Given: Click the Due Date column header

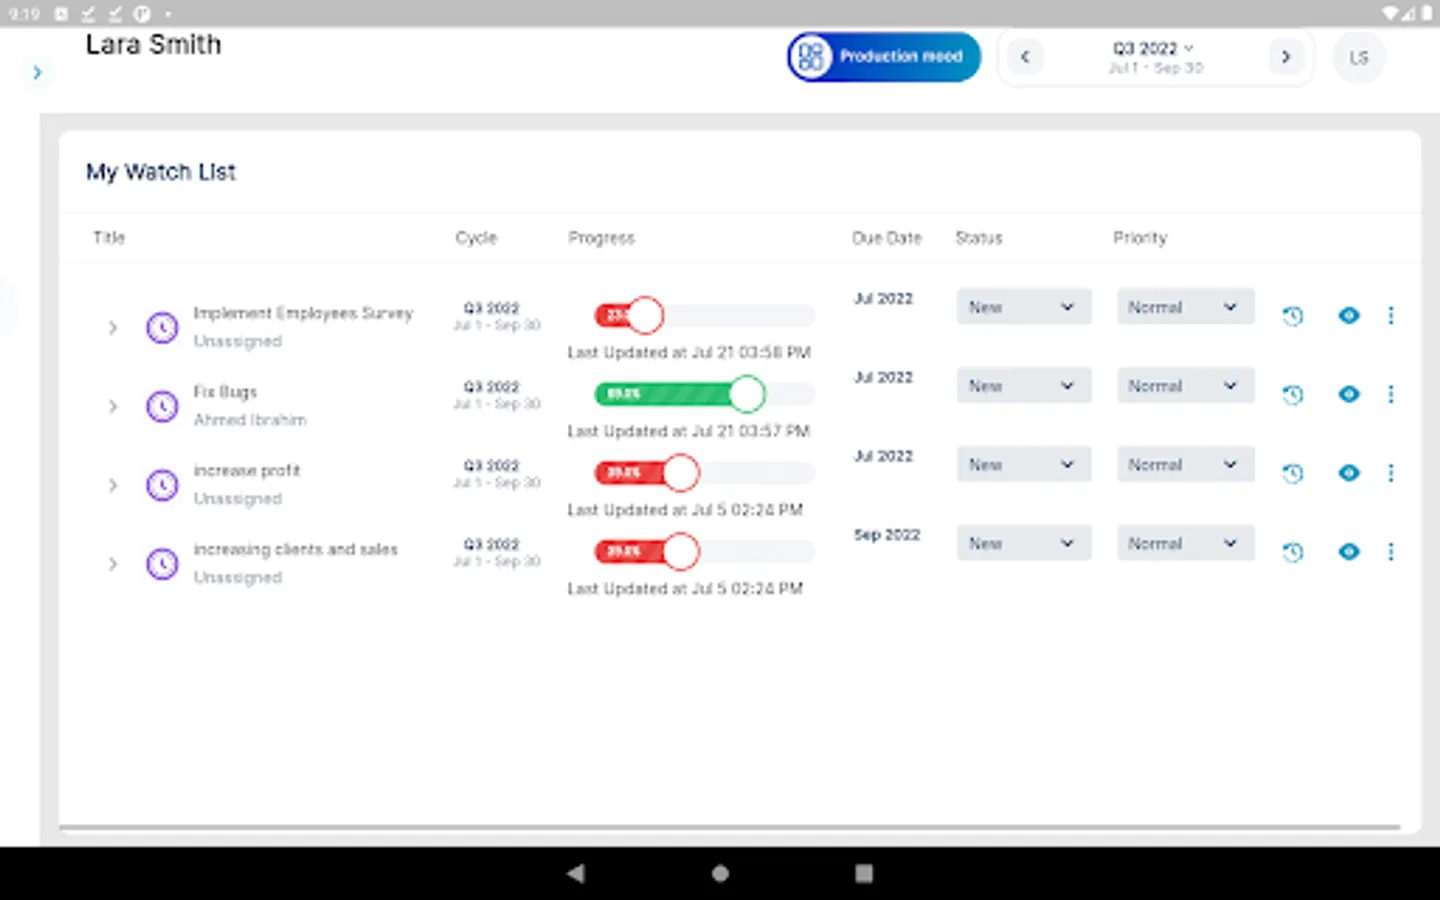Looking at the screenshot, I should click(887, 238).
